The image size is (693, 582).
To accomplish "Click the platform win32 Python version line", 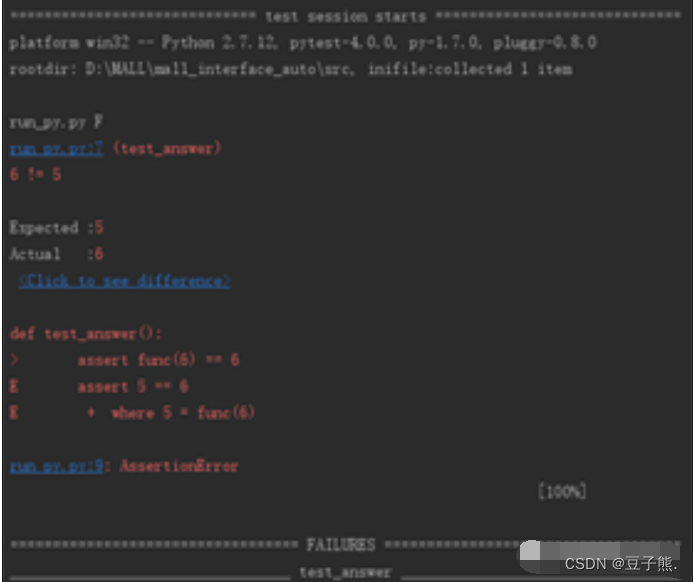I will 303,42.
